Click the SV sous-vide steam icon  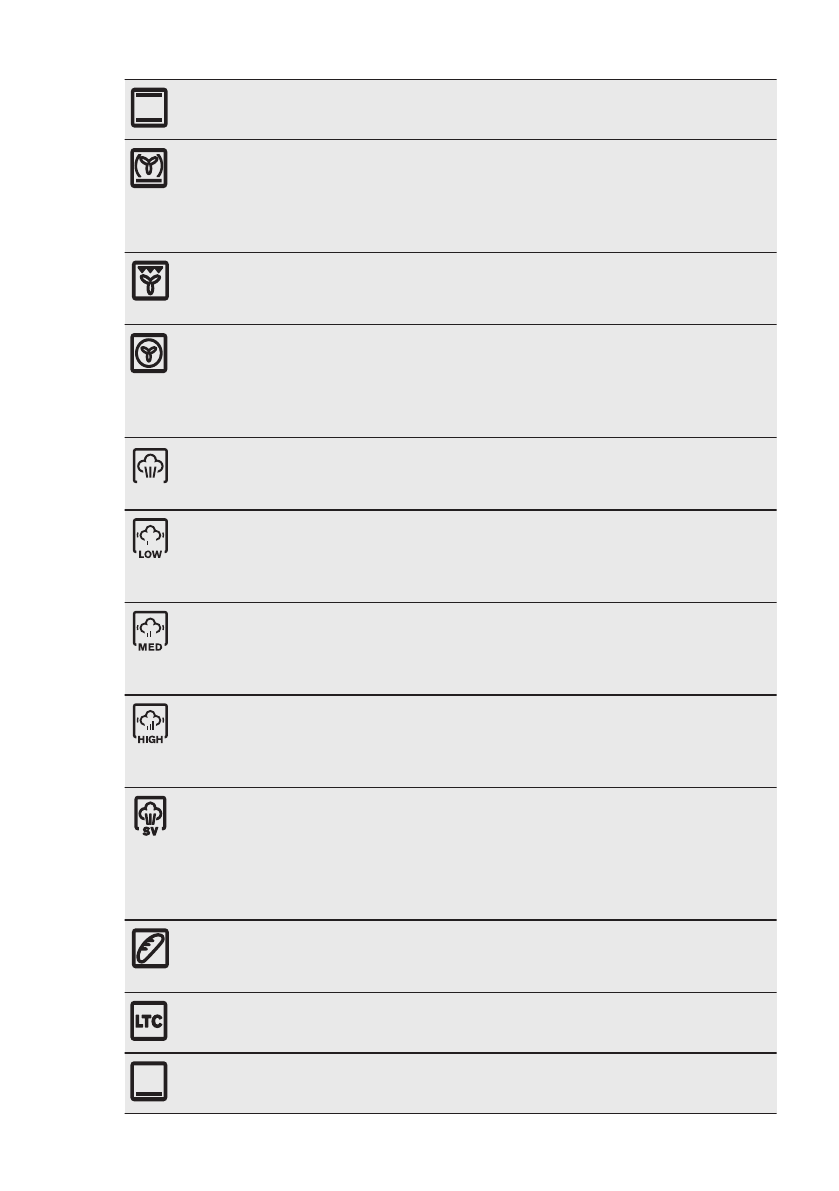(x=149, y=817)
